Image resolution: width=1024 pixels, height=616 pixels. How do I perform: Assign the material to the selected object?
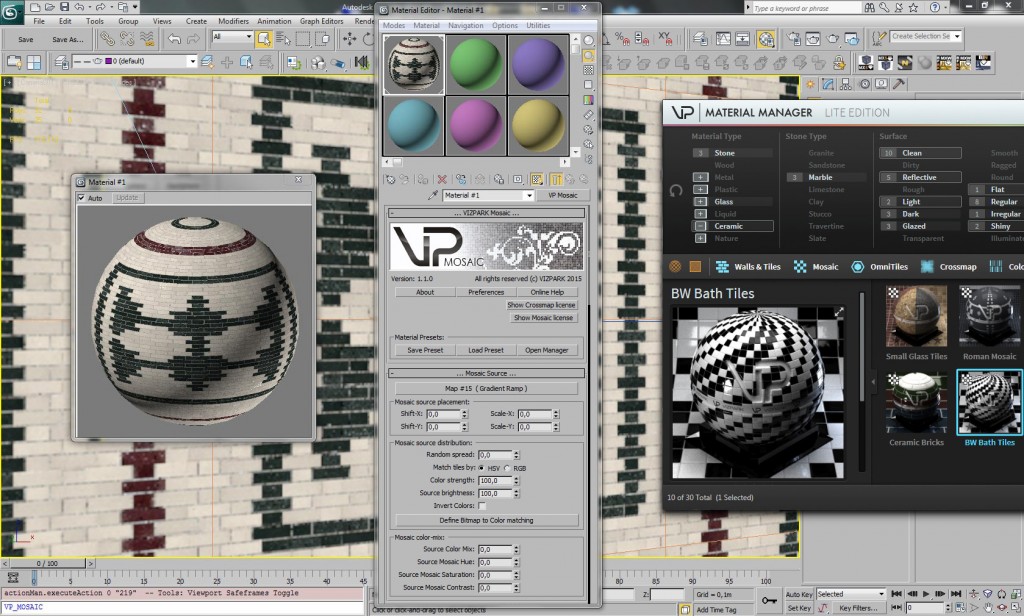tap(422, 180)
